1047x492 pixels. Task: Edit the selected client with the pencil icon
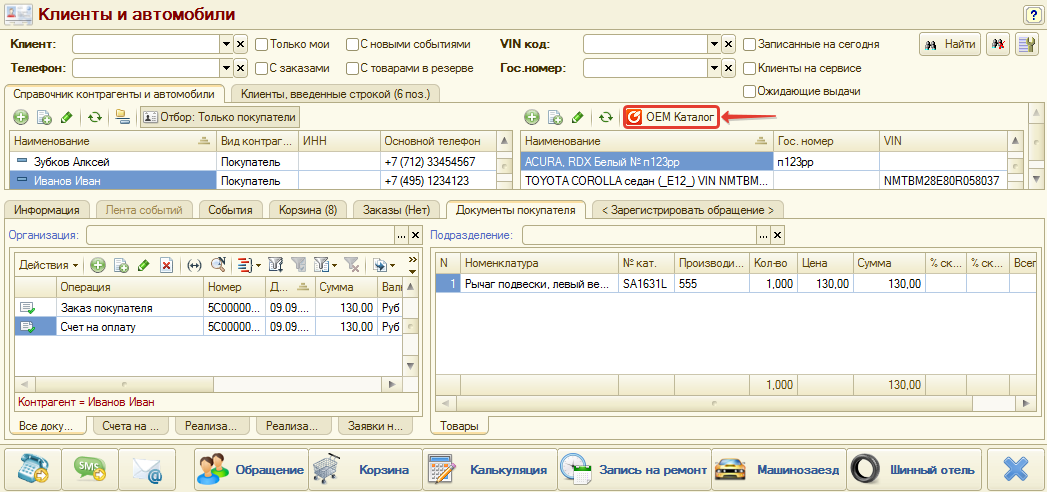66,117
